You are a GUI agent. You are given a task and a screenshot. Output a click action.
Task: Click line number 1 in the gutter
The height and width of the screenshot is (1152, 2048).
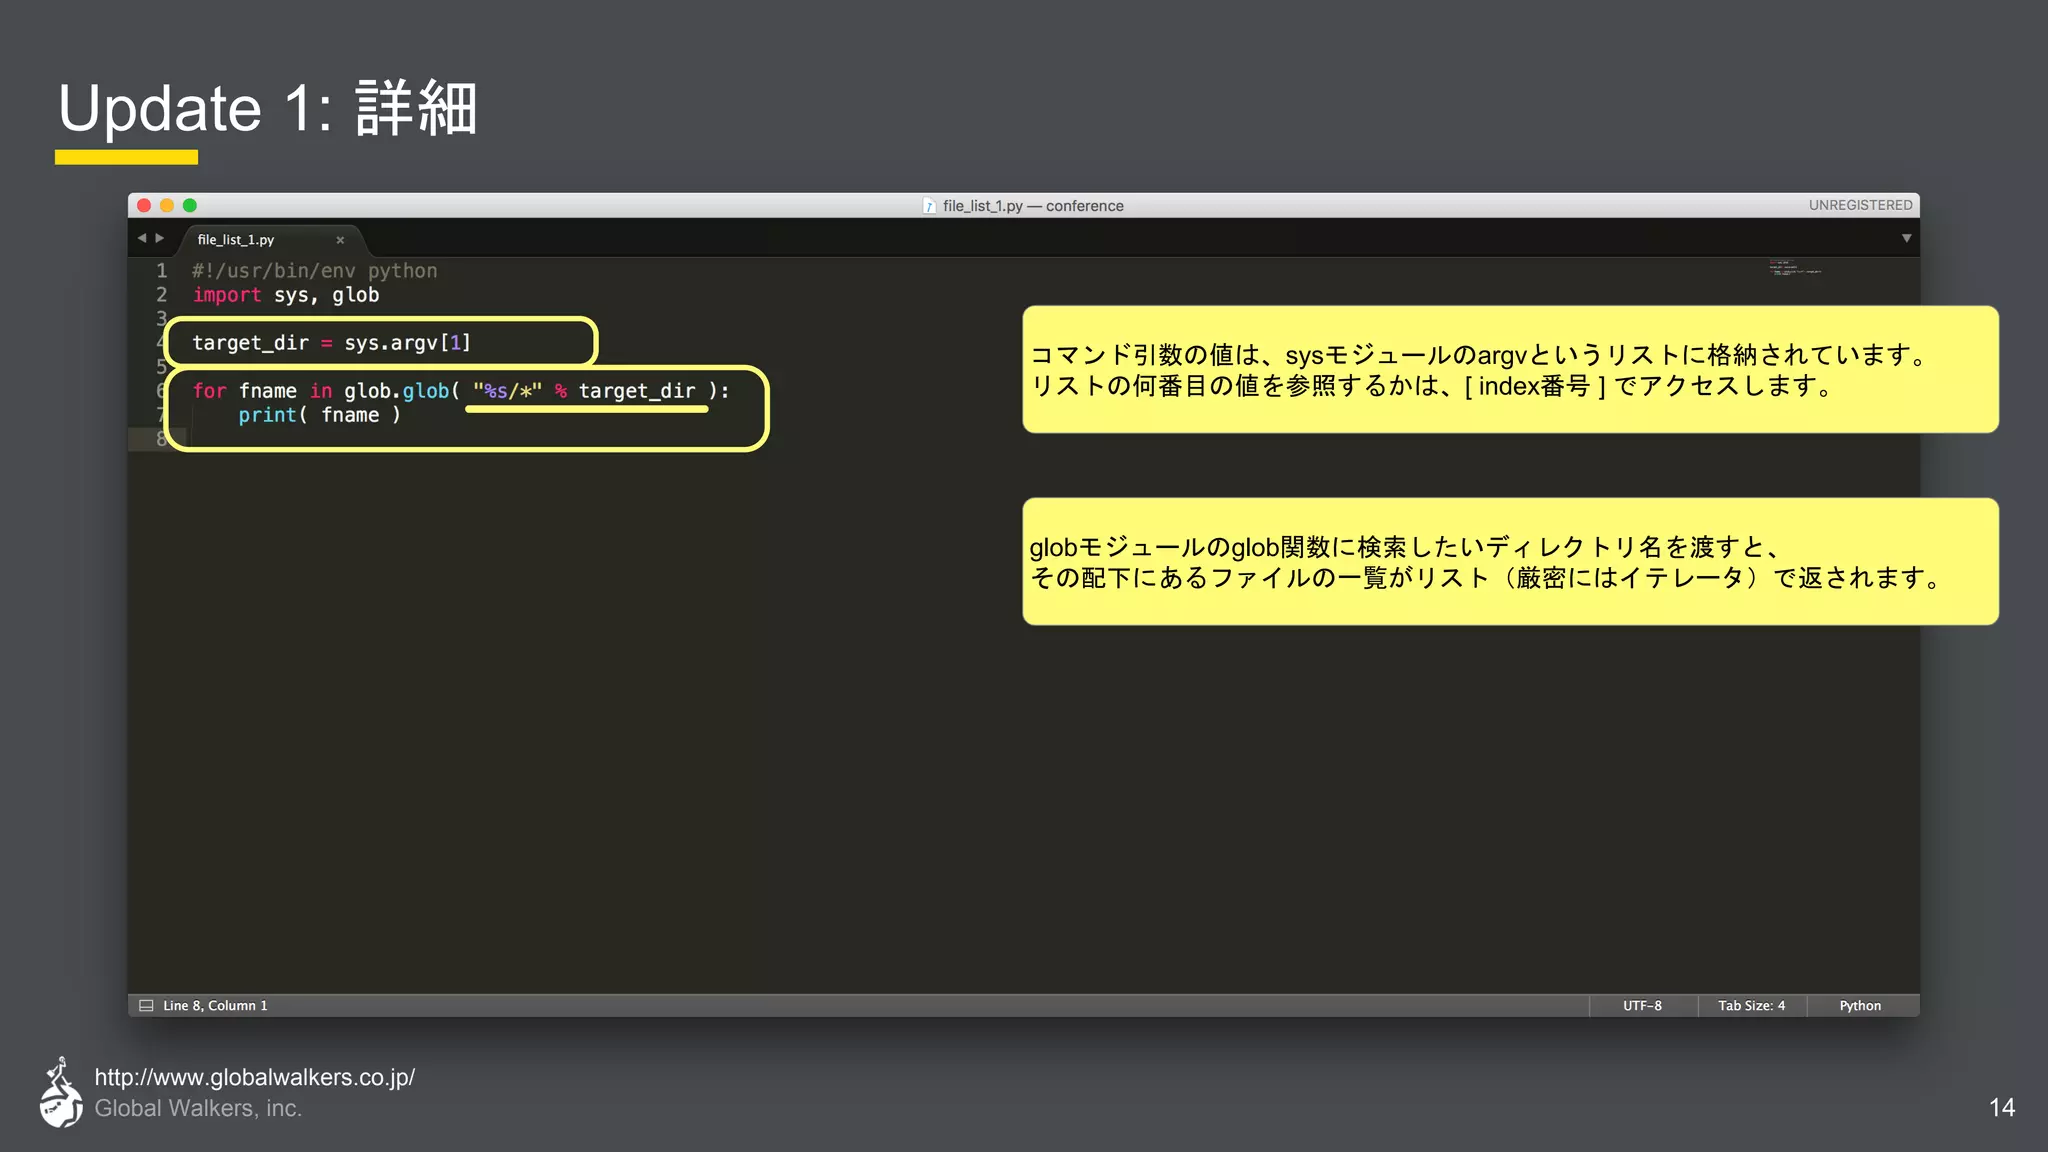tap(161, 271)
